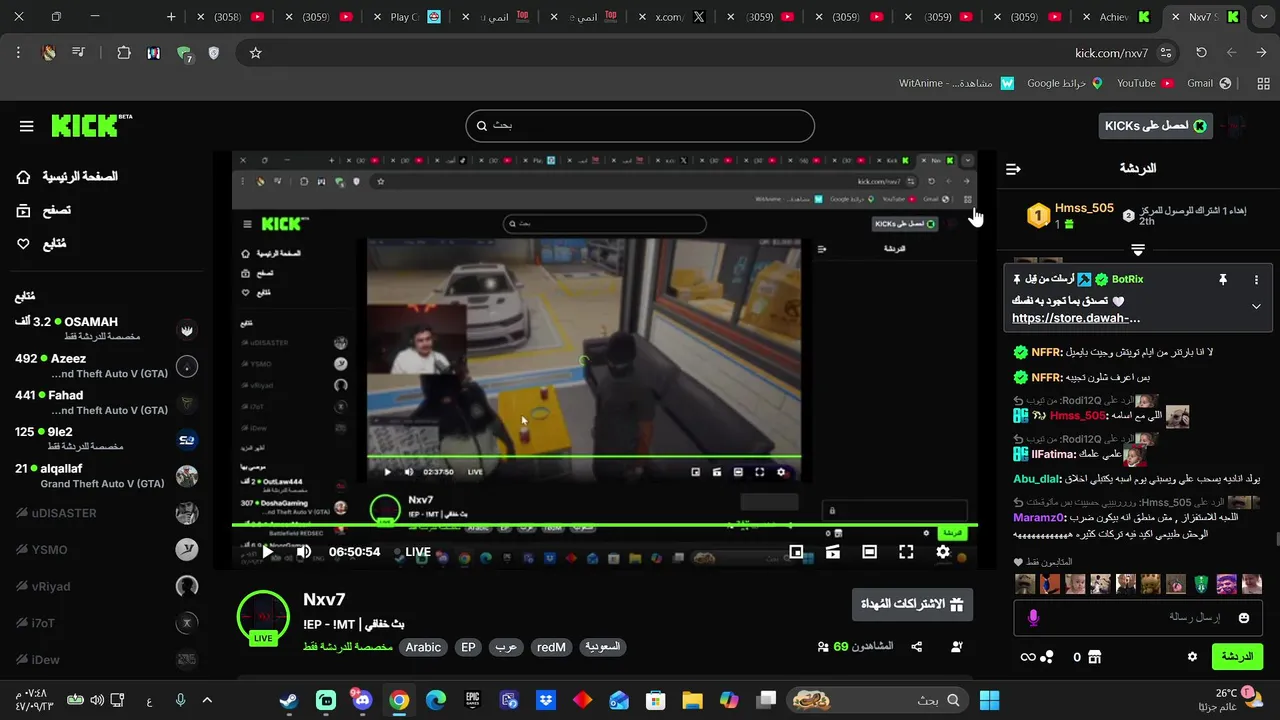Open offline YSMO channel
The image size is (1280, 720).
pyautogui.click(x=105, y=550)
